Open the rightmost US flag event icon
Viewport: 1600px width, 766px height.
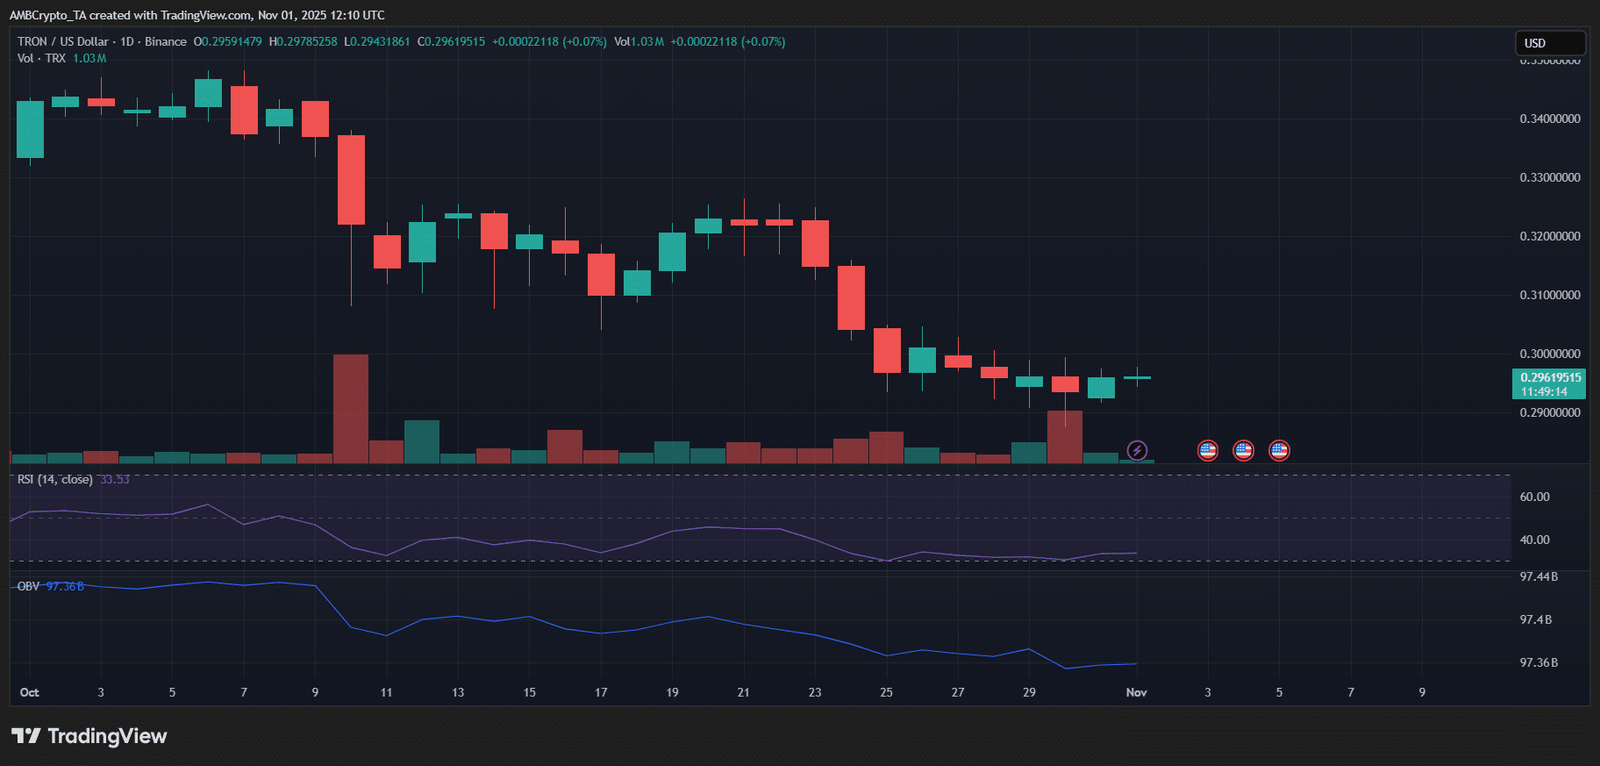tap(1279, 451)
